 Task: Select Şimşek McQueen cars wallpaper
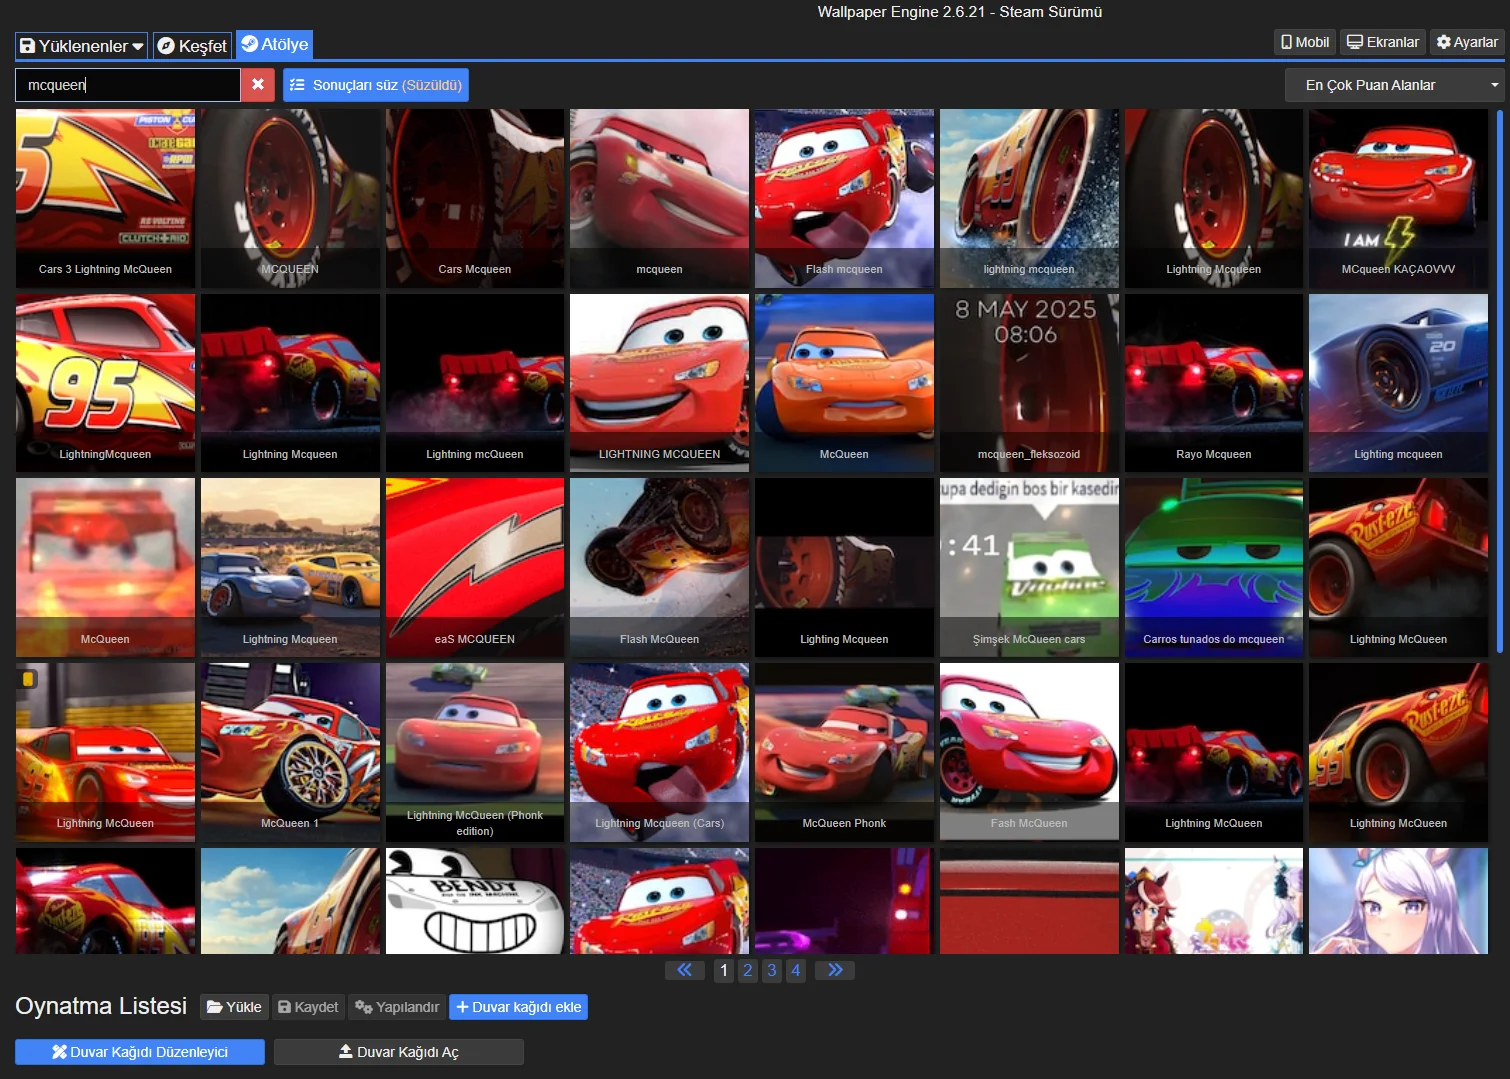point(1029,568)
